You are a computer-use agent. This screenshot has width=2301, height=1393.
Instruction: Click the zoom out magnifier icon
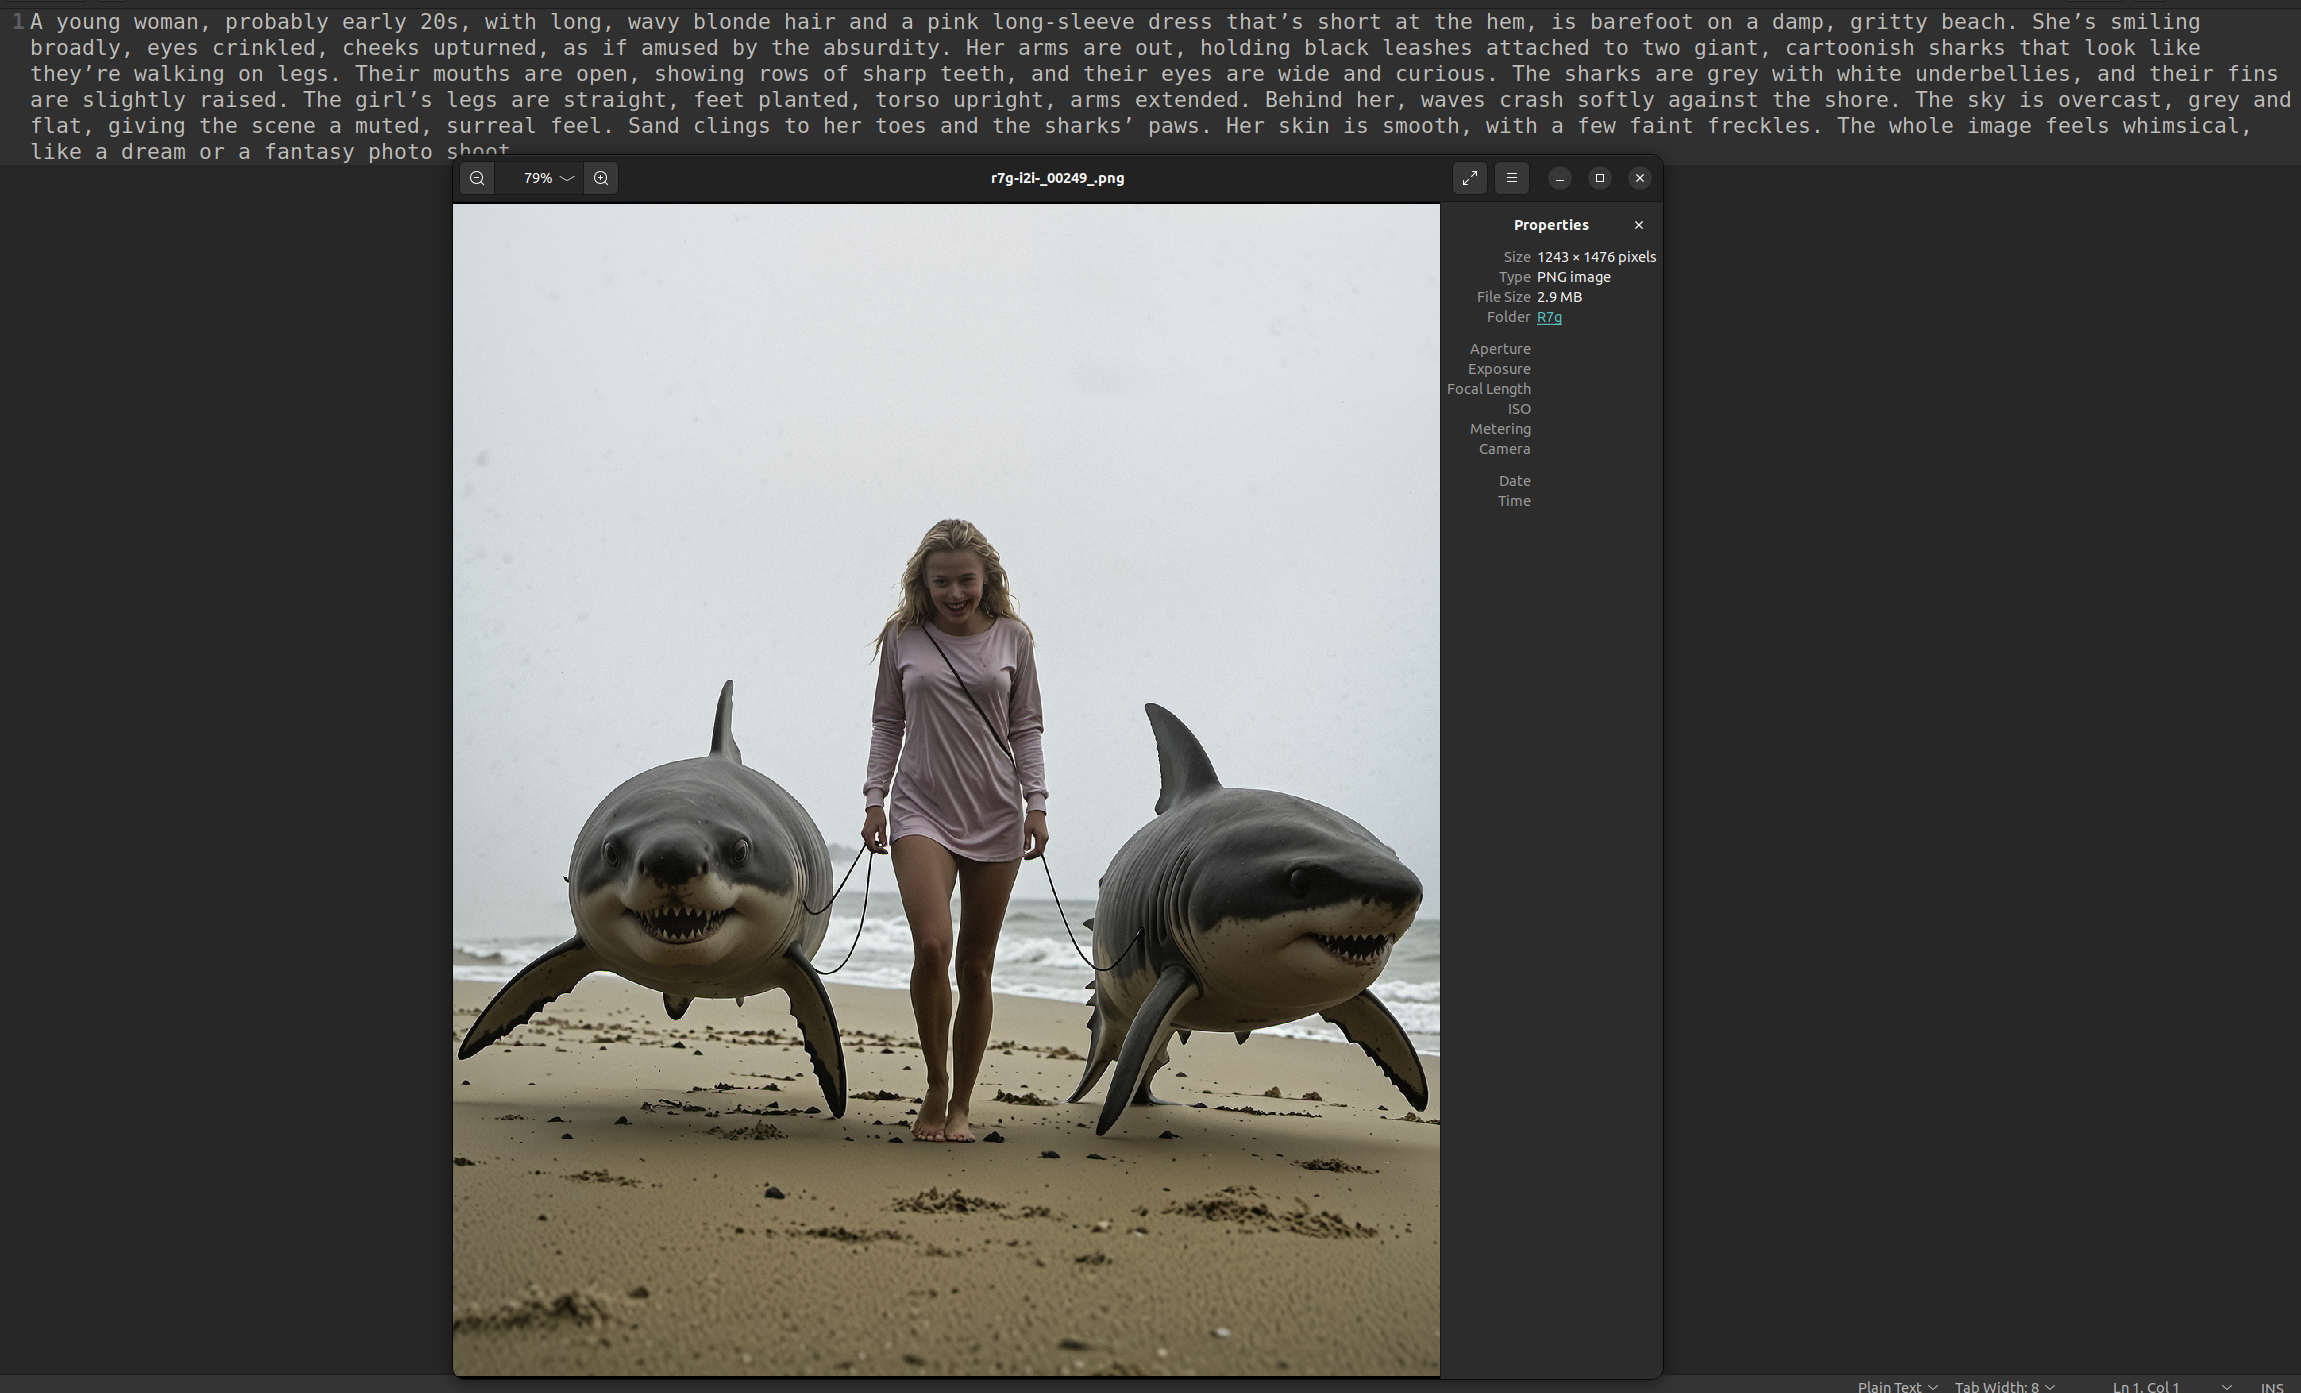coord(477,178)
